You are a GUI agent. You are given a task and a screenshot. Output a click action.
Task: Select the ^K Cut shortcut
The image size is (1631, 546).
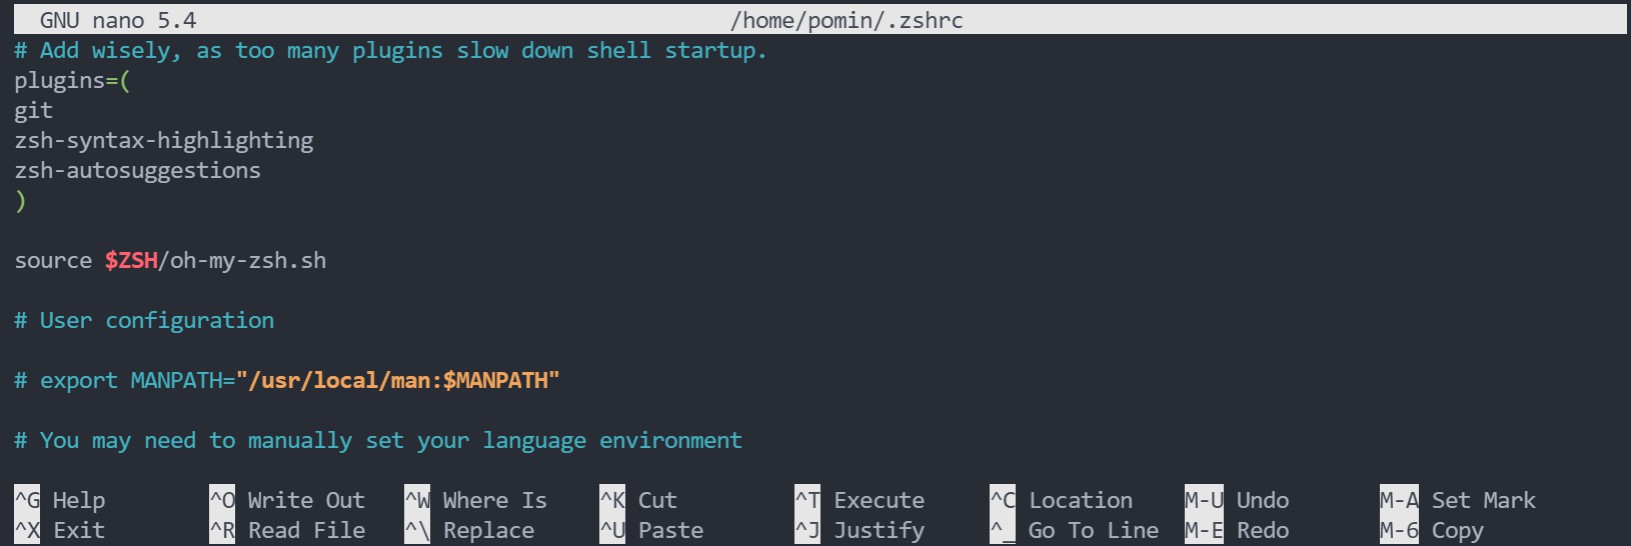pyautogui.click(x=638, y=500)
